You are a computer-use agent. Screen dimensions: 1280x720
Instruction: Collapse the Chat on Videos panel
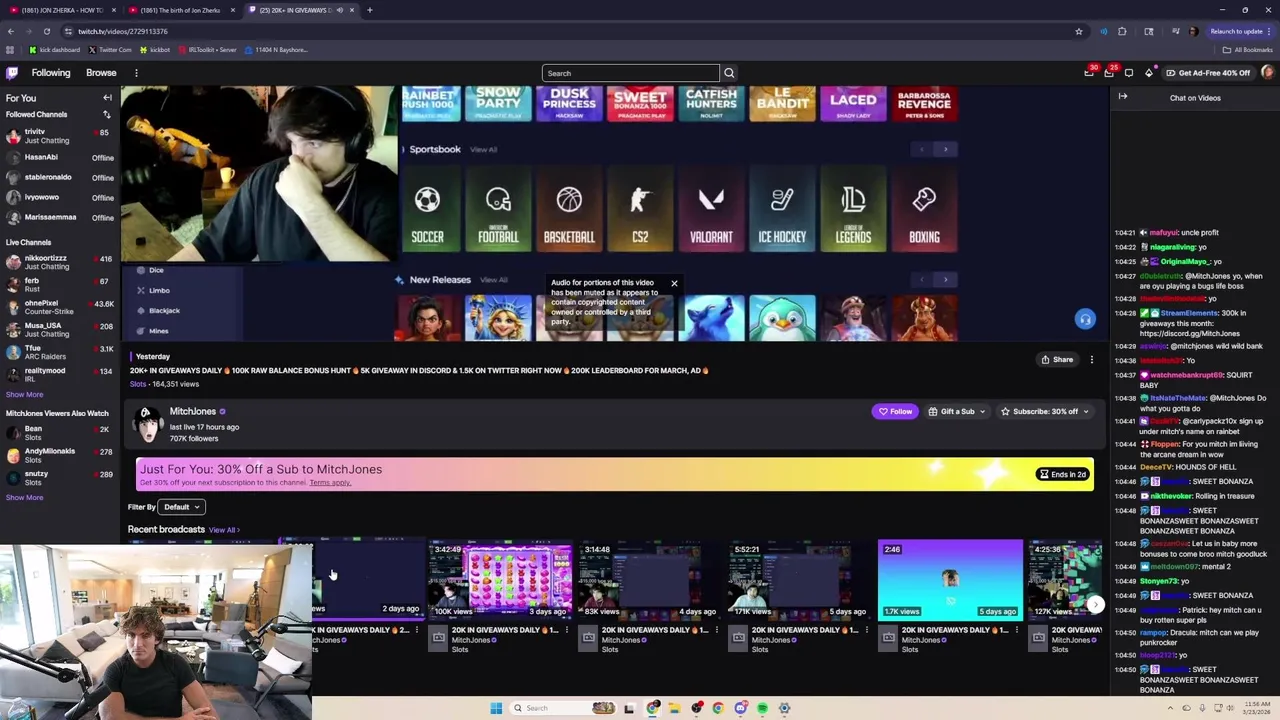tap(1123, 97)
